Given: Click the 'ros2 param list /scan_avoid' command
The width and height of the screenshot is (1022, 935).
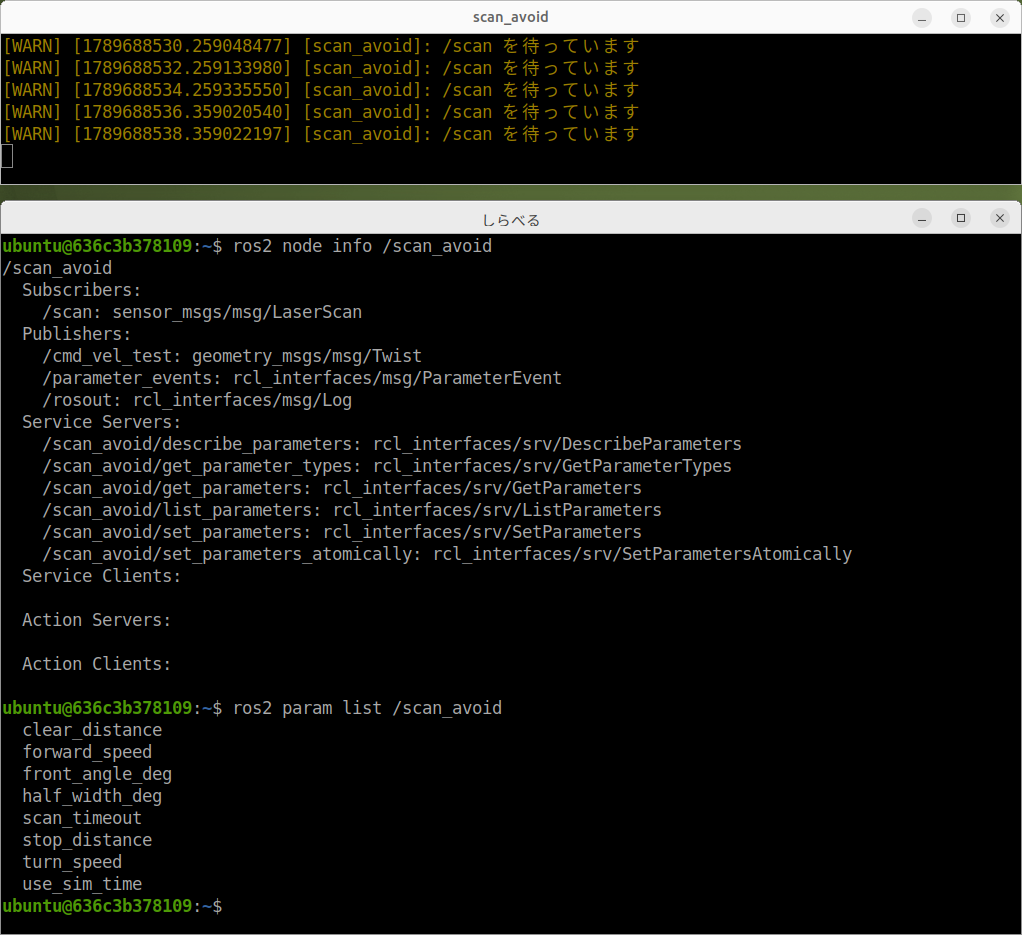Looking at the screenshot, I should (x=368, y=708).
